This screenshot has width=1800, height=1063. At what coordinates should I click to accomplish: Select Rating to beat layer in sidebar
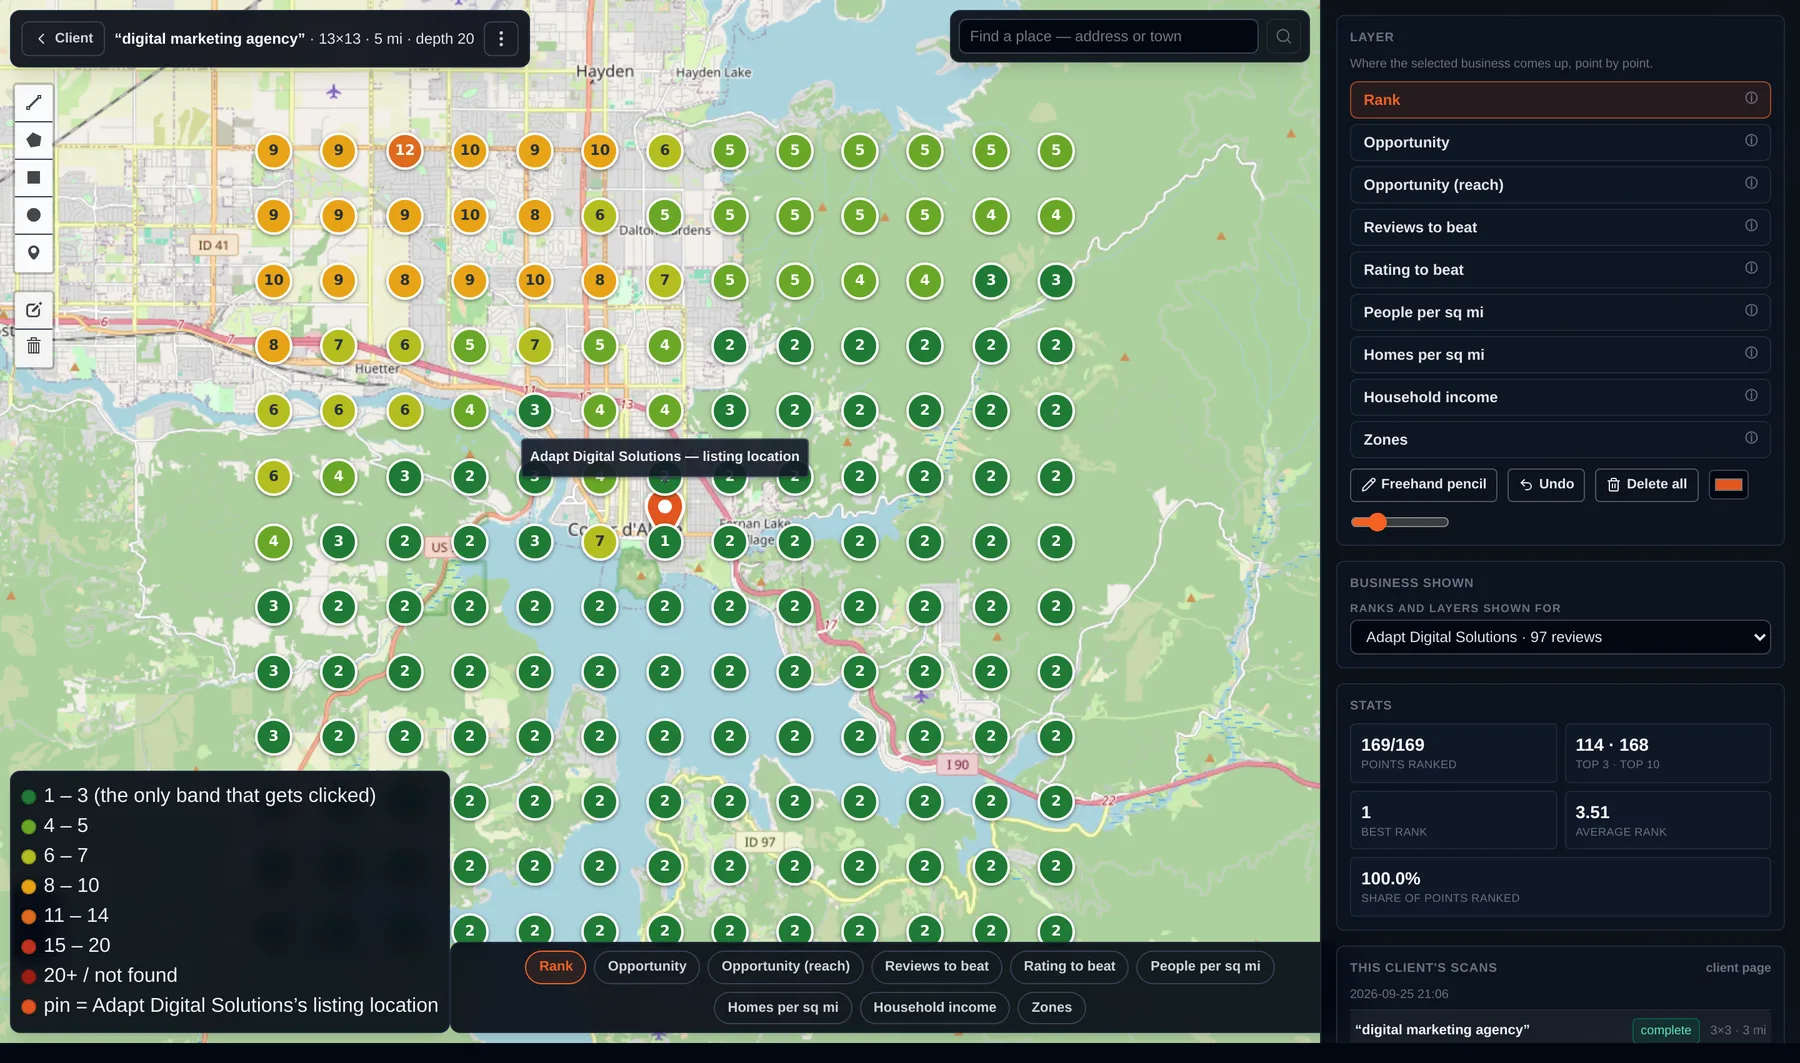point(1560,270)
